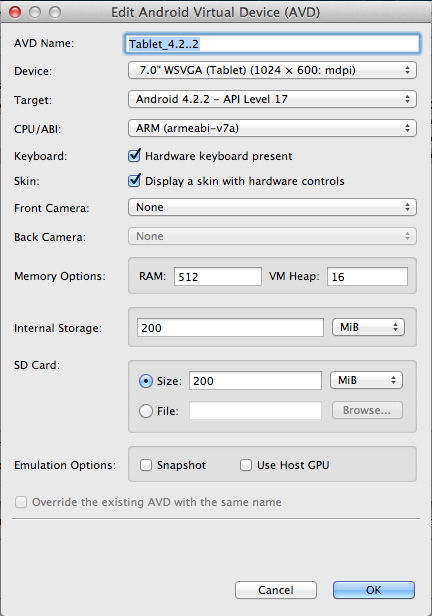Open the Target Android version dropdown

click(x=272, y=99)
